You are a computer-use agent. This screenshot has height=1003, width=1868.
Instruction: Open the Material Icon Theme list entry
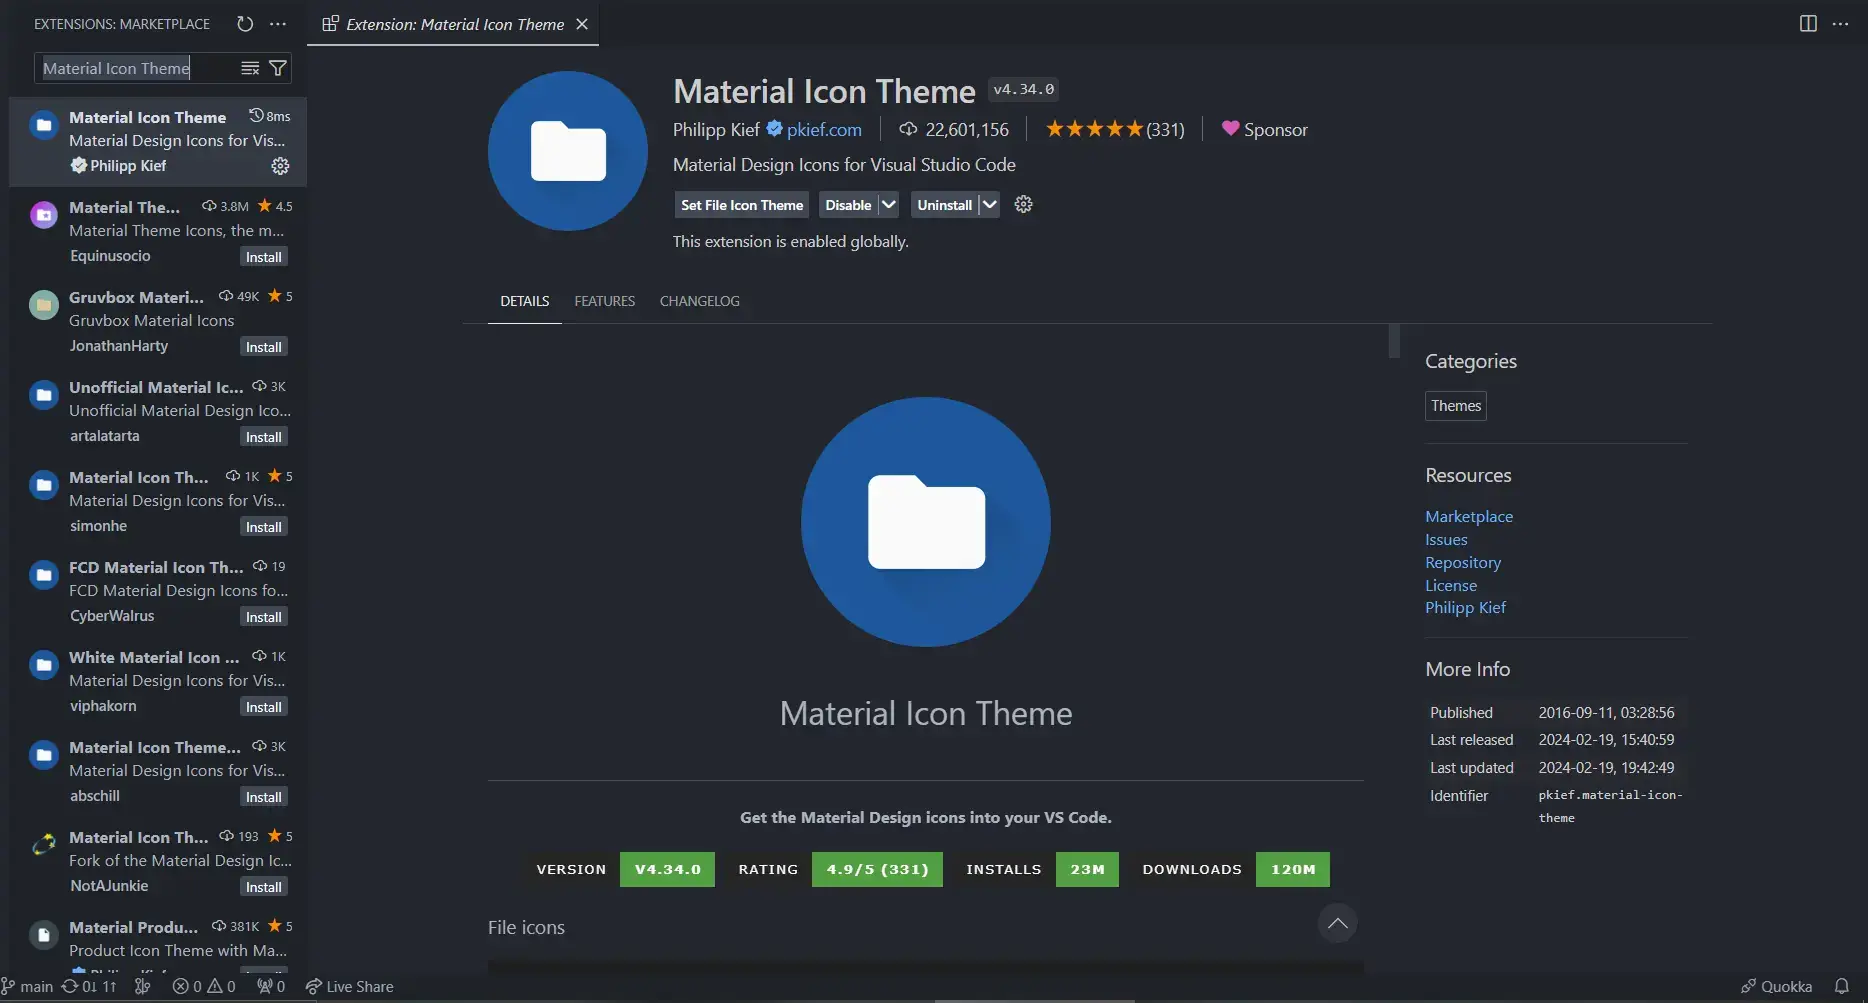coord(158,141)
